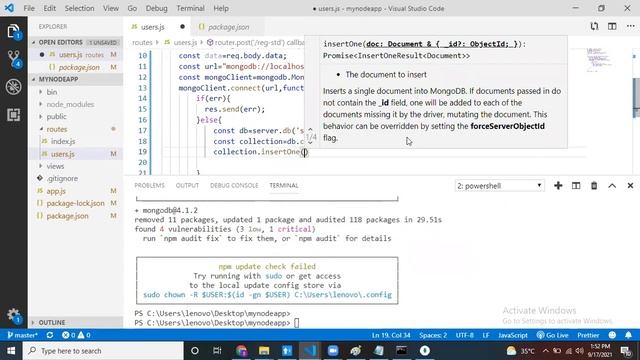This screenshot has width=640, height=360.
Task: Create a new terminal with plus icon
Action: [558, 186]
